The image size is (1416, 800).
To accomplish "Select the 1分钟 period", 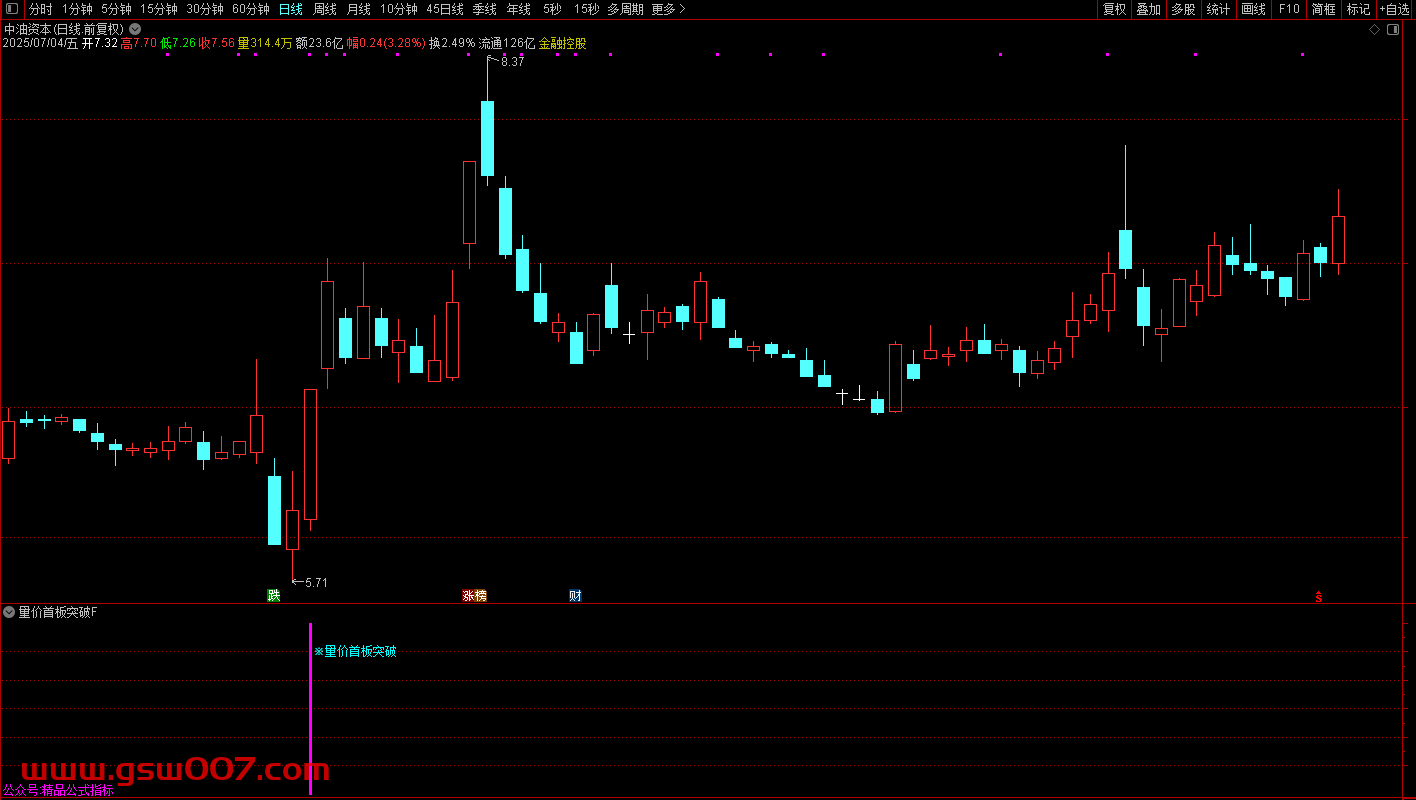I will [77, 9].
